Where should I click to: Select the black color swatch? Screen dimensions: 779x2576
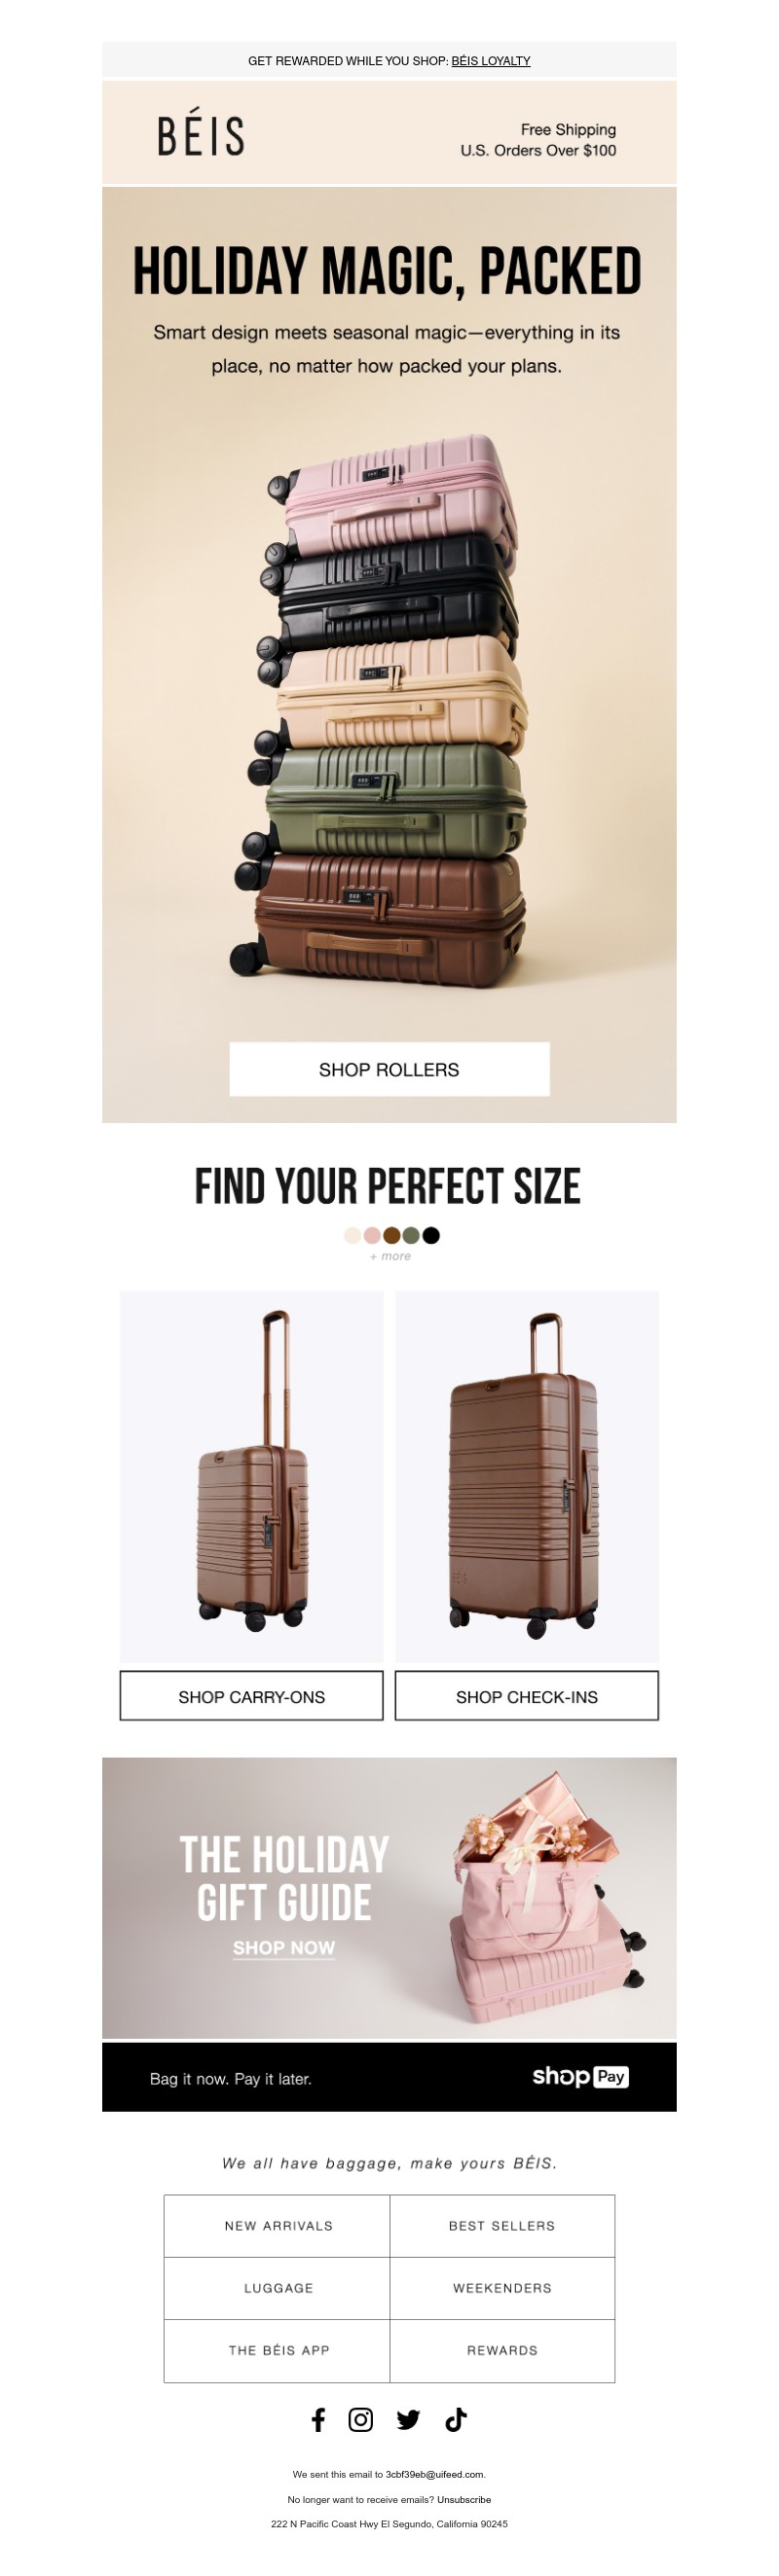(431, 1235)
